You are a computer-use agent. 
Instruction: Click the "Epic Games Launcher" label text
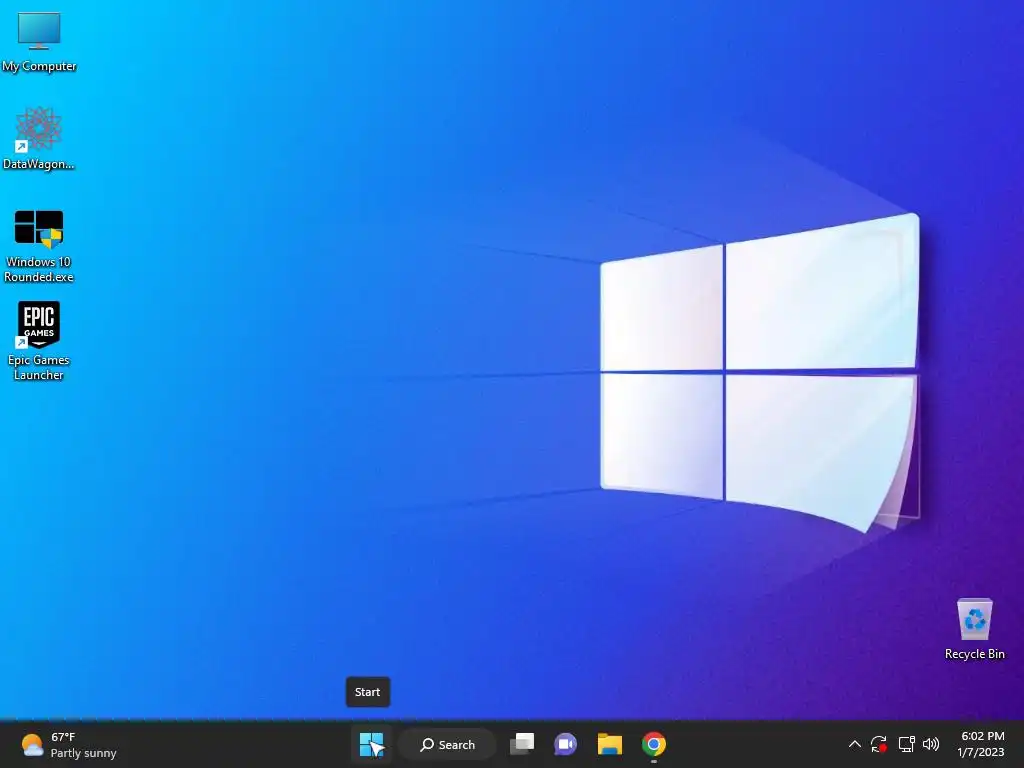[39, 367]
